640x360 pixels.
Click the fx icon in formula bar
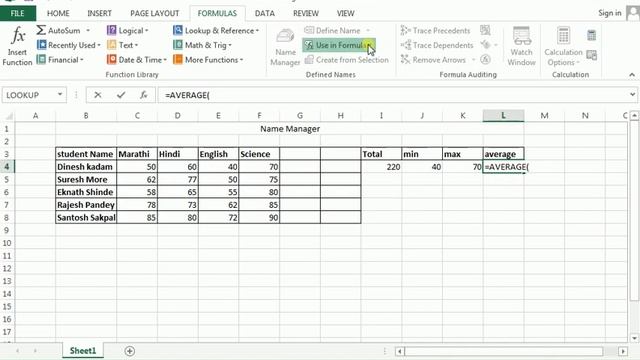144,95
